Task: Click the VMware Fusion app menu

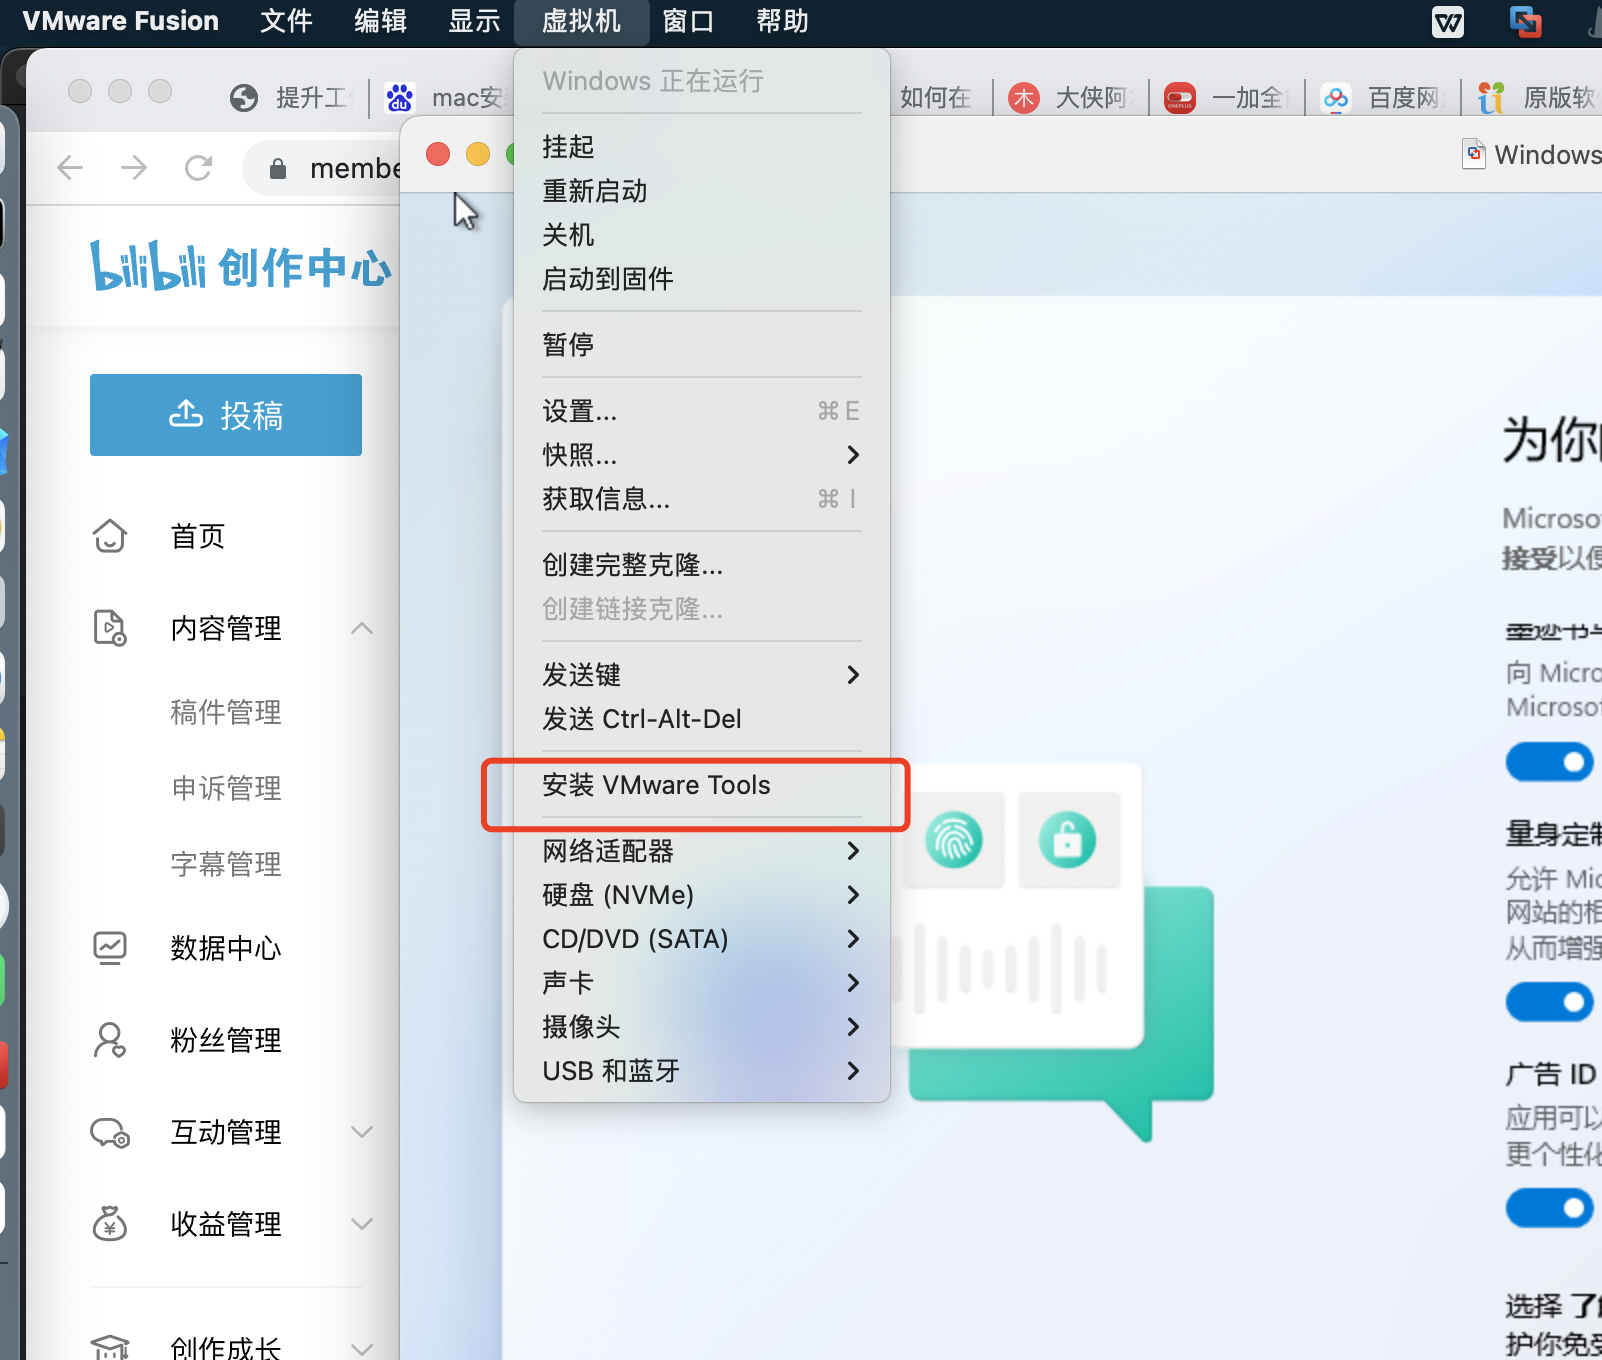Action: tap(121, 21)
